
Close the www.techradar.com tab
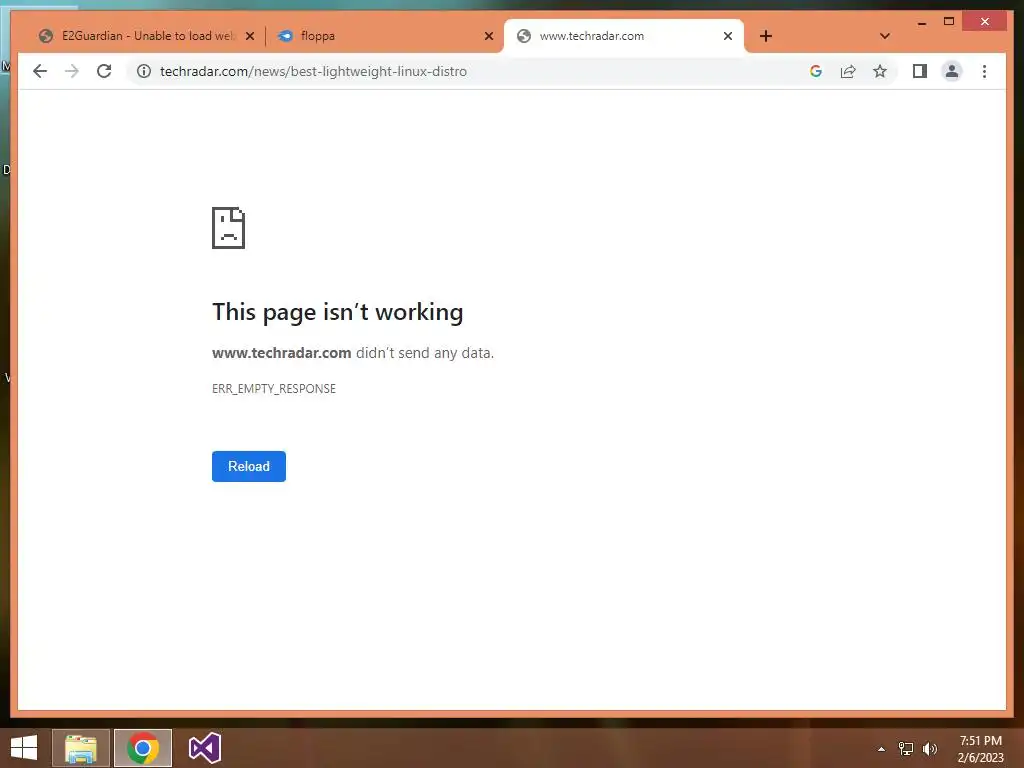pos(728,36)
